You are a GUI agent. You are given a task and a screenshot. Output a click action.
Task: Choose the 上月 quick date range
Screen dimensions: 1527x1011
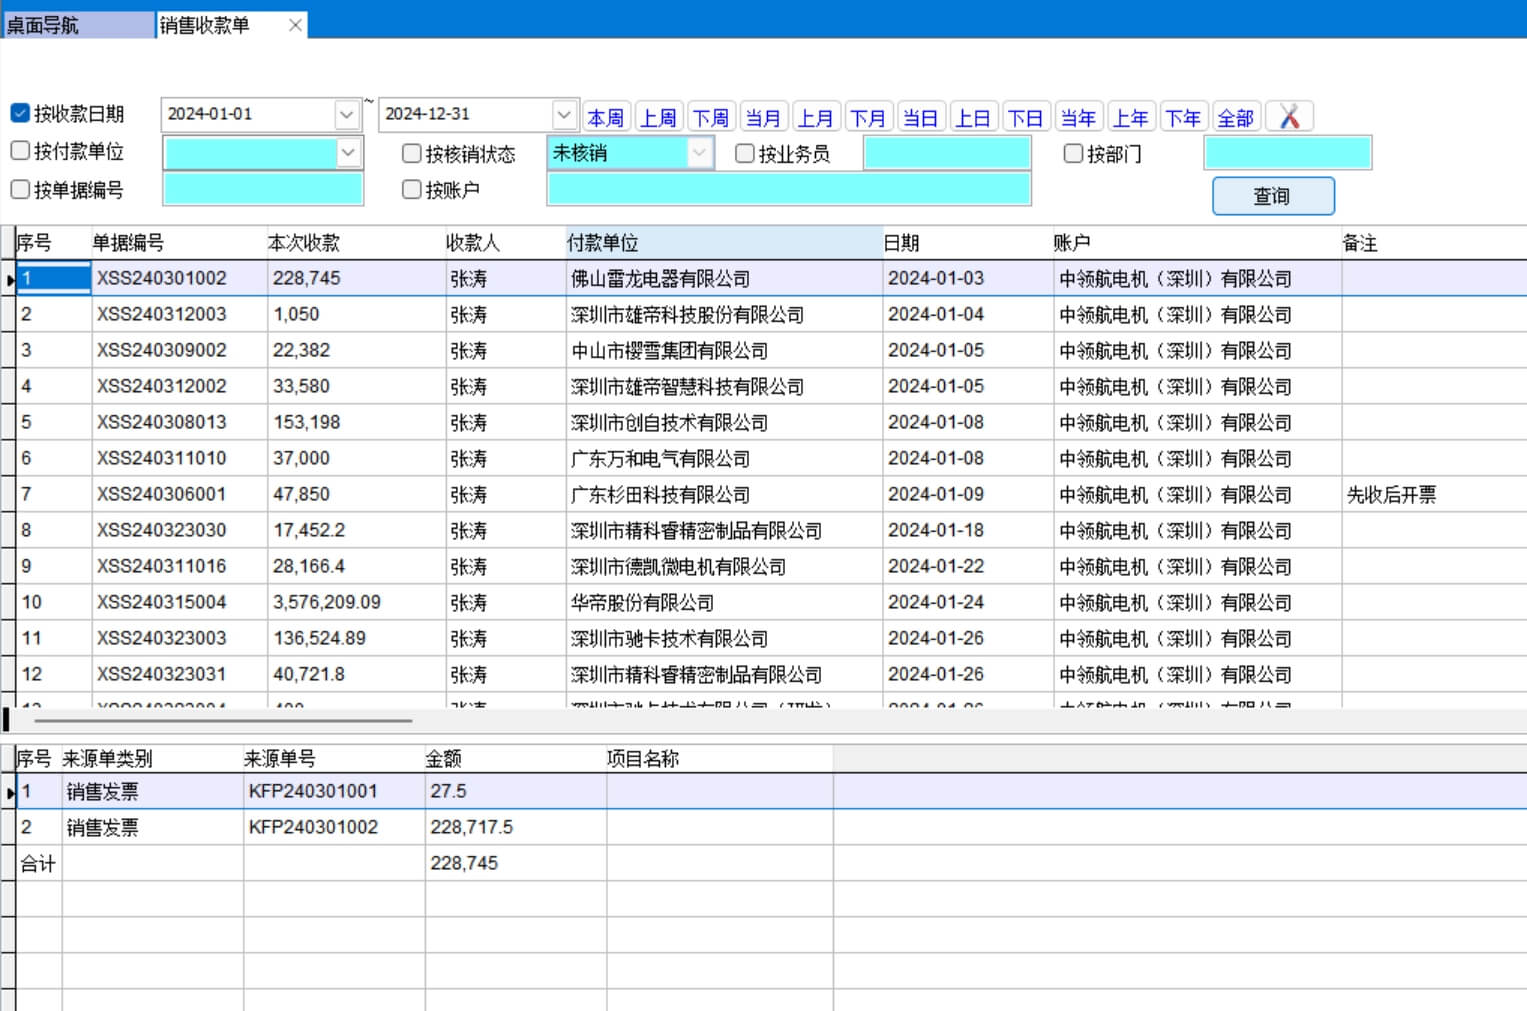[x=815, y=118]
